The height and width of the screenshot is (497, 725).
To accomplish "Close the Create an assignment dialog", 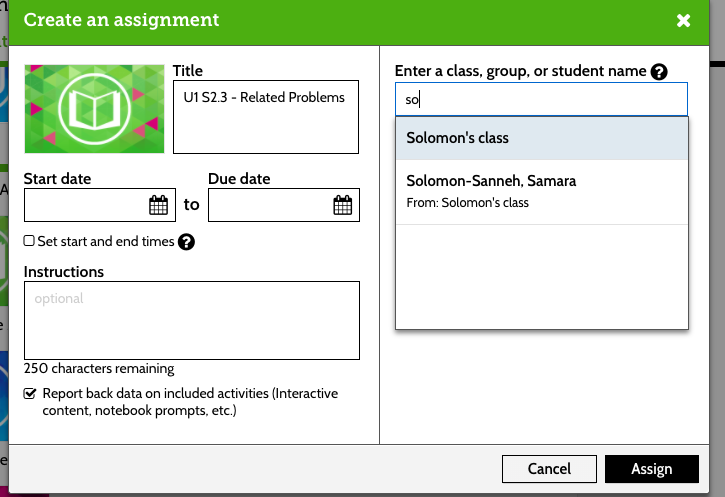I will coord(683,20).
